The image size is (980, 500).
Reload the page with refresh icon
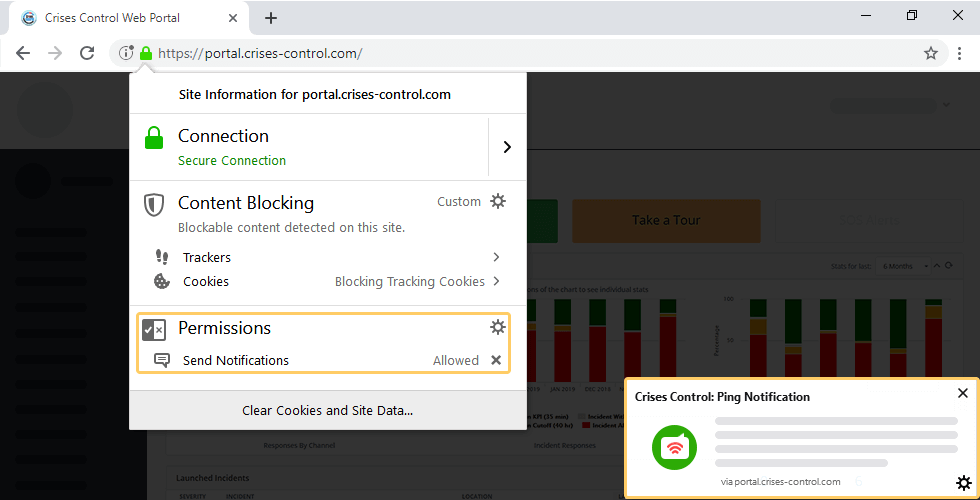88,53
